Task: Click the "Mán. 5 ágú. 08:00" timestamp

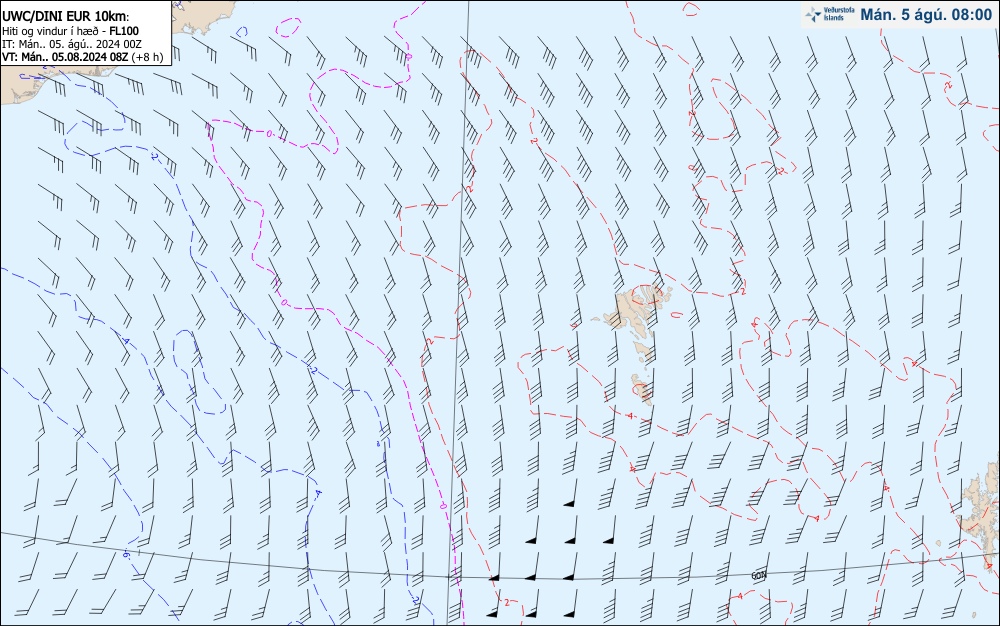Action: coord(926,15)
